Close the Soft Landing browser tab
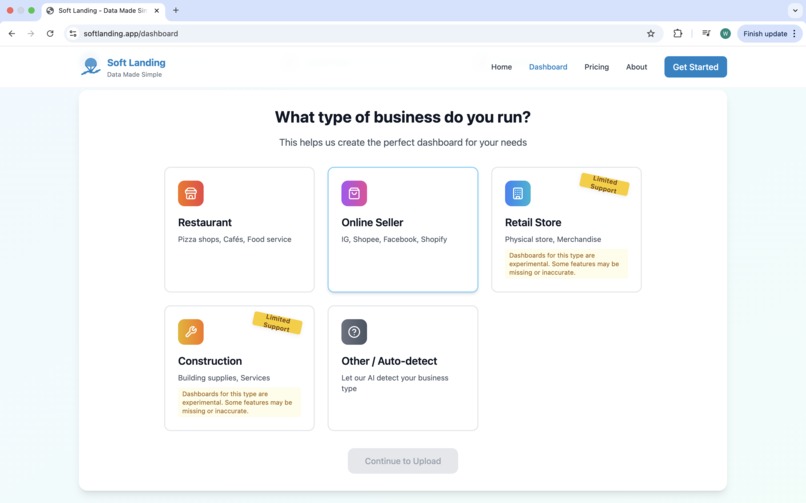Viewport: 806px width, 503px height. click(157, 10)
